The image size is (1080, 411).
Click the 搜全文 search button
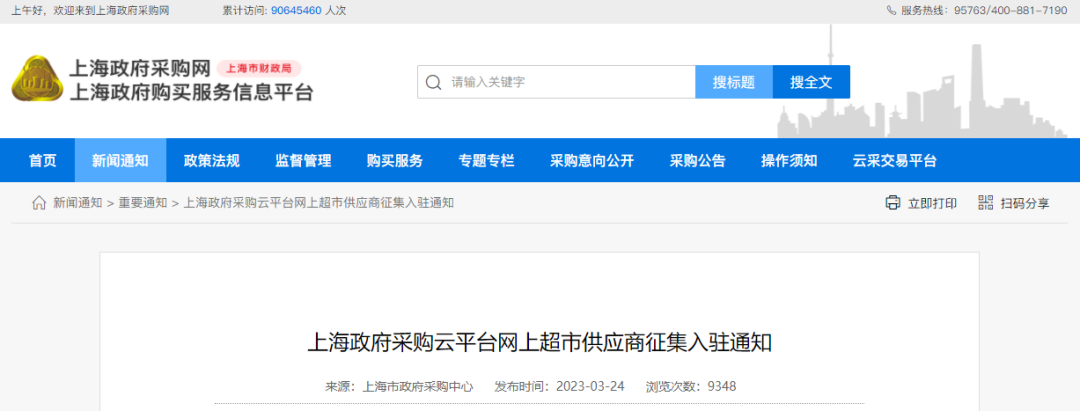click(811, 83)
